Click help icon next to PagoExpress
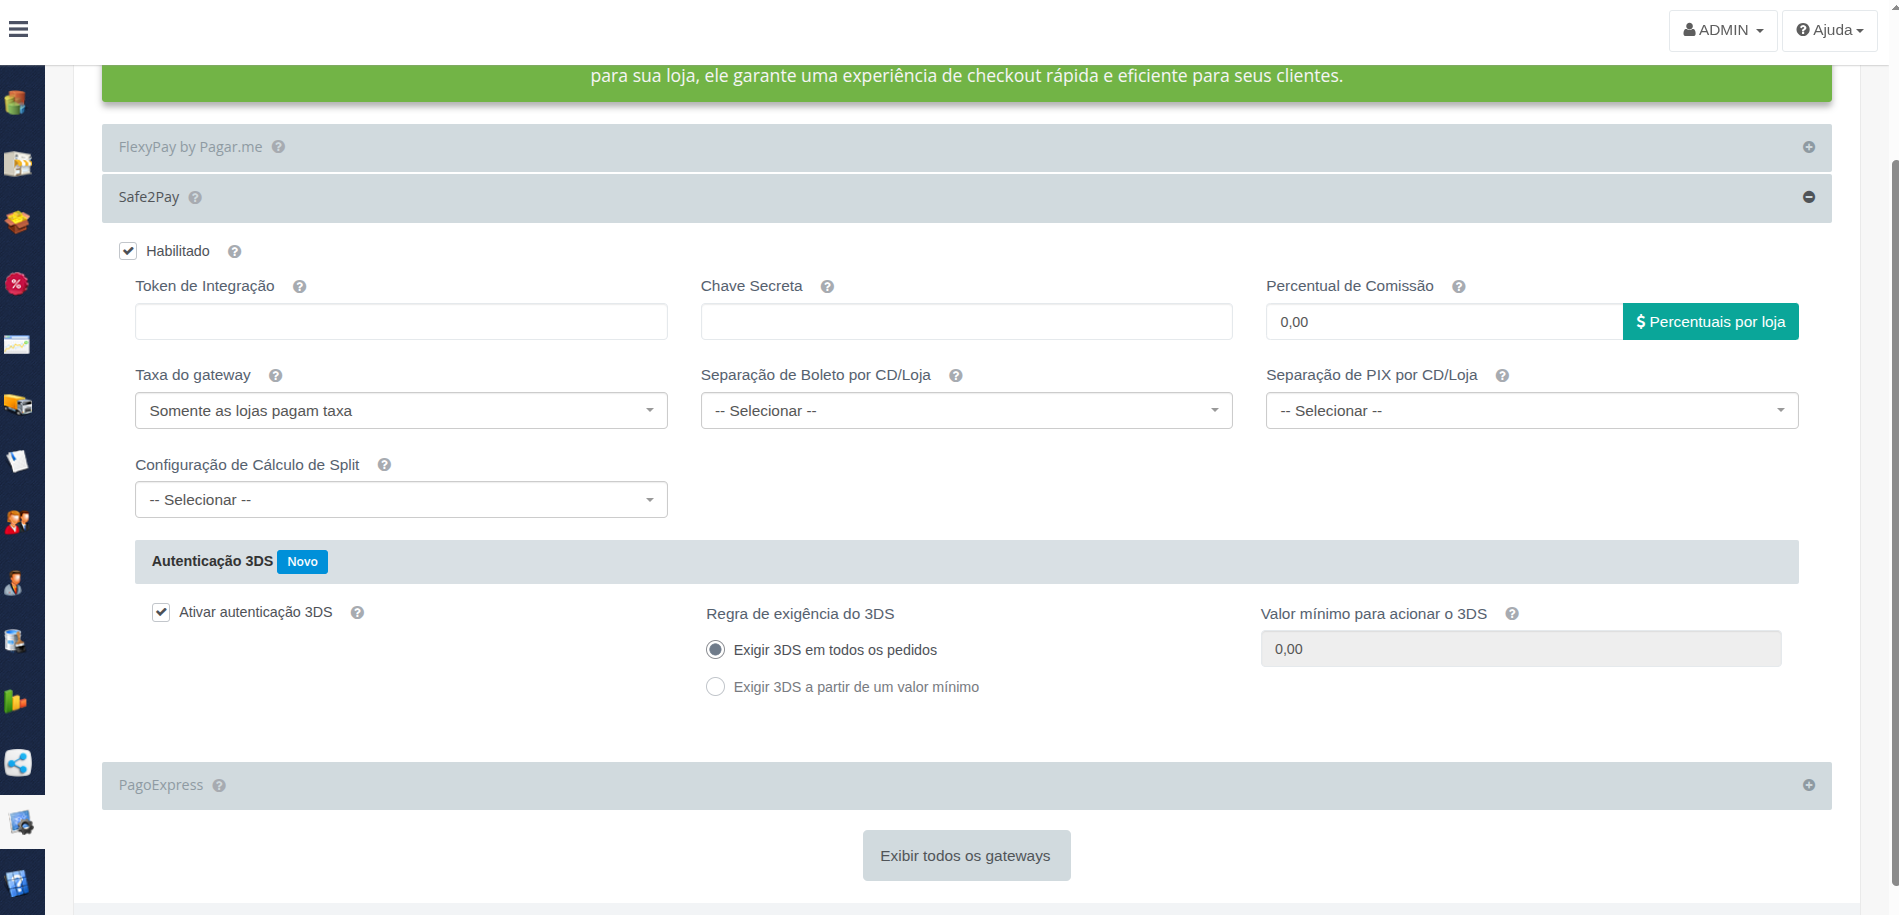The width and height of the screenshot is (1899, 915). coord(219,786)
